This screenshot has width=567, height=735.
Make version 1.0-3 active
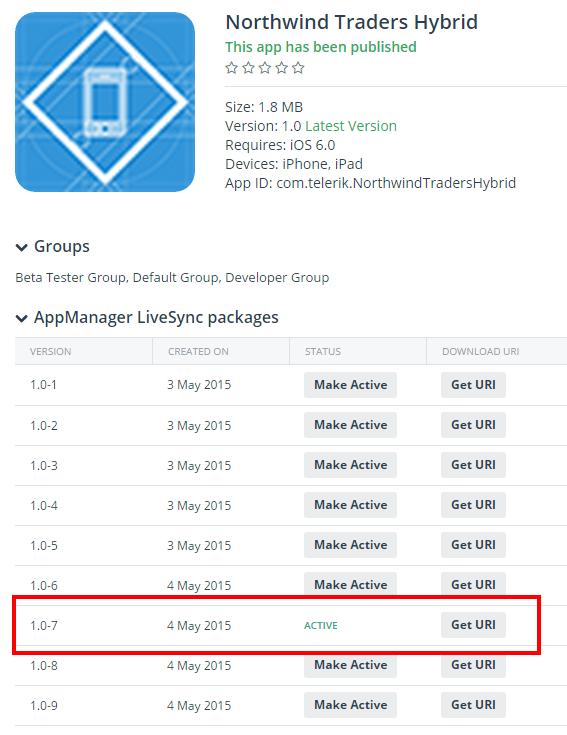(x=351, y=465)
